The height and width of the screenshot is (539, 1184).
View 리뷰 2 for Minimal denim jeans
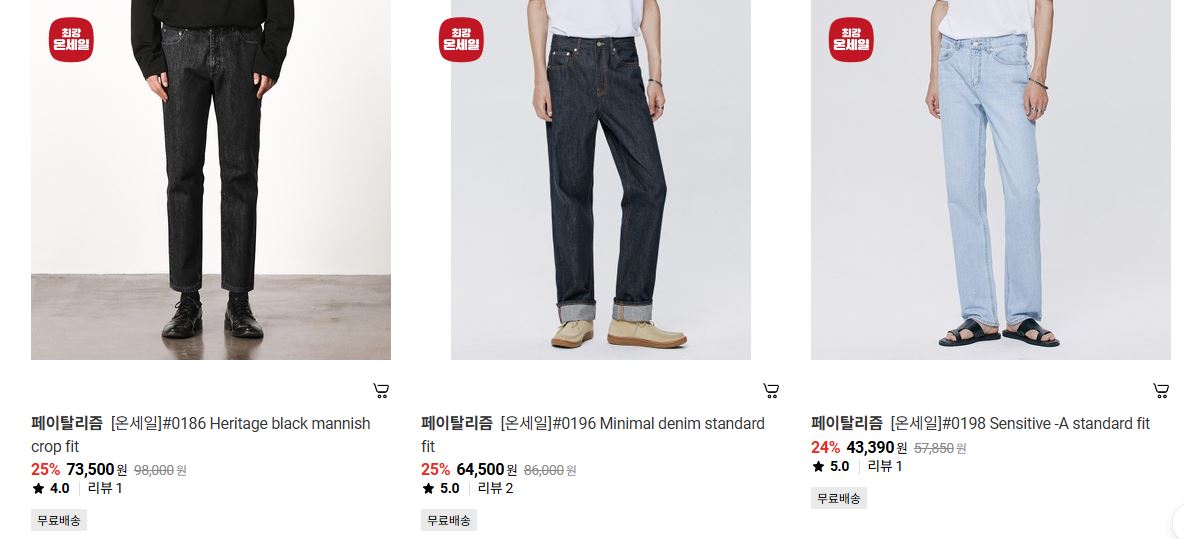(x=495, y=488)
